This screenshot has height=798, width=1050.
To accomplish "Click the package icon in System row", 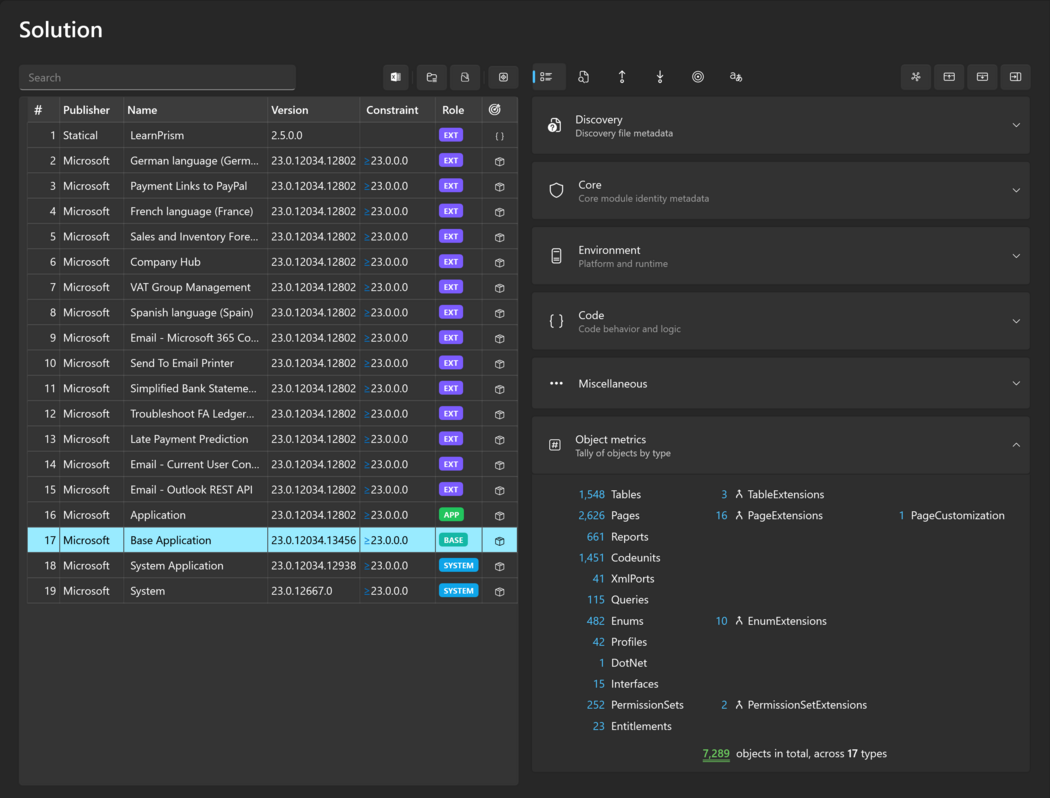I will click(x=500, y=592).
